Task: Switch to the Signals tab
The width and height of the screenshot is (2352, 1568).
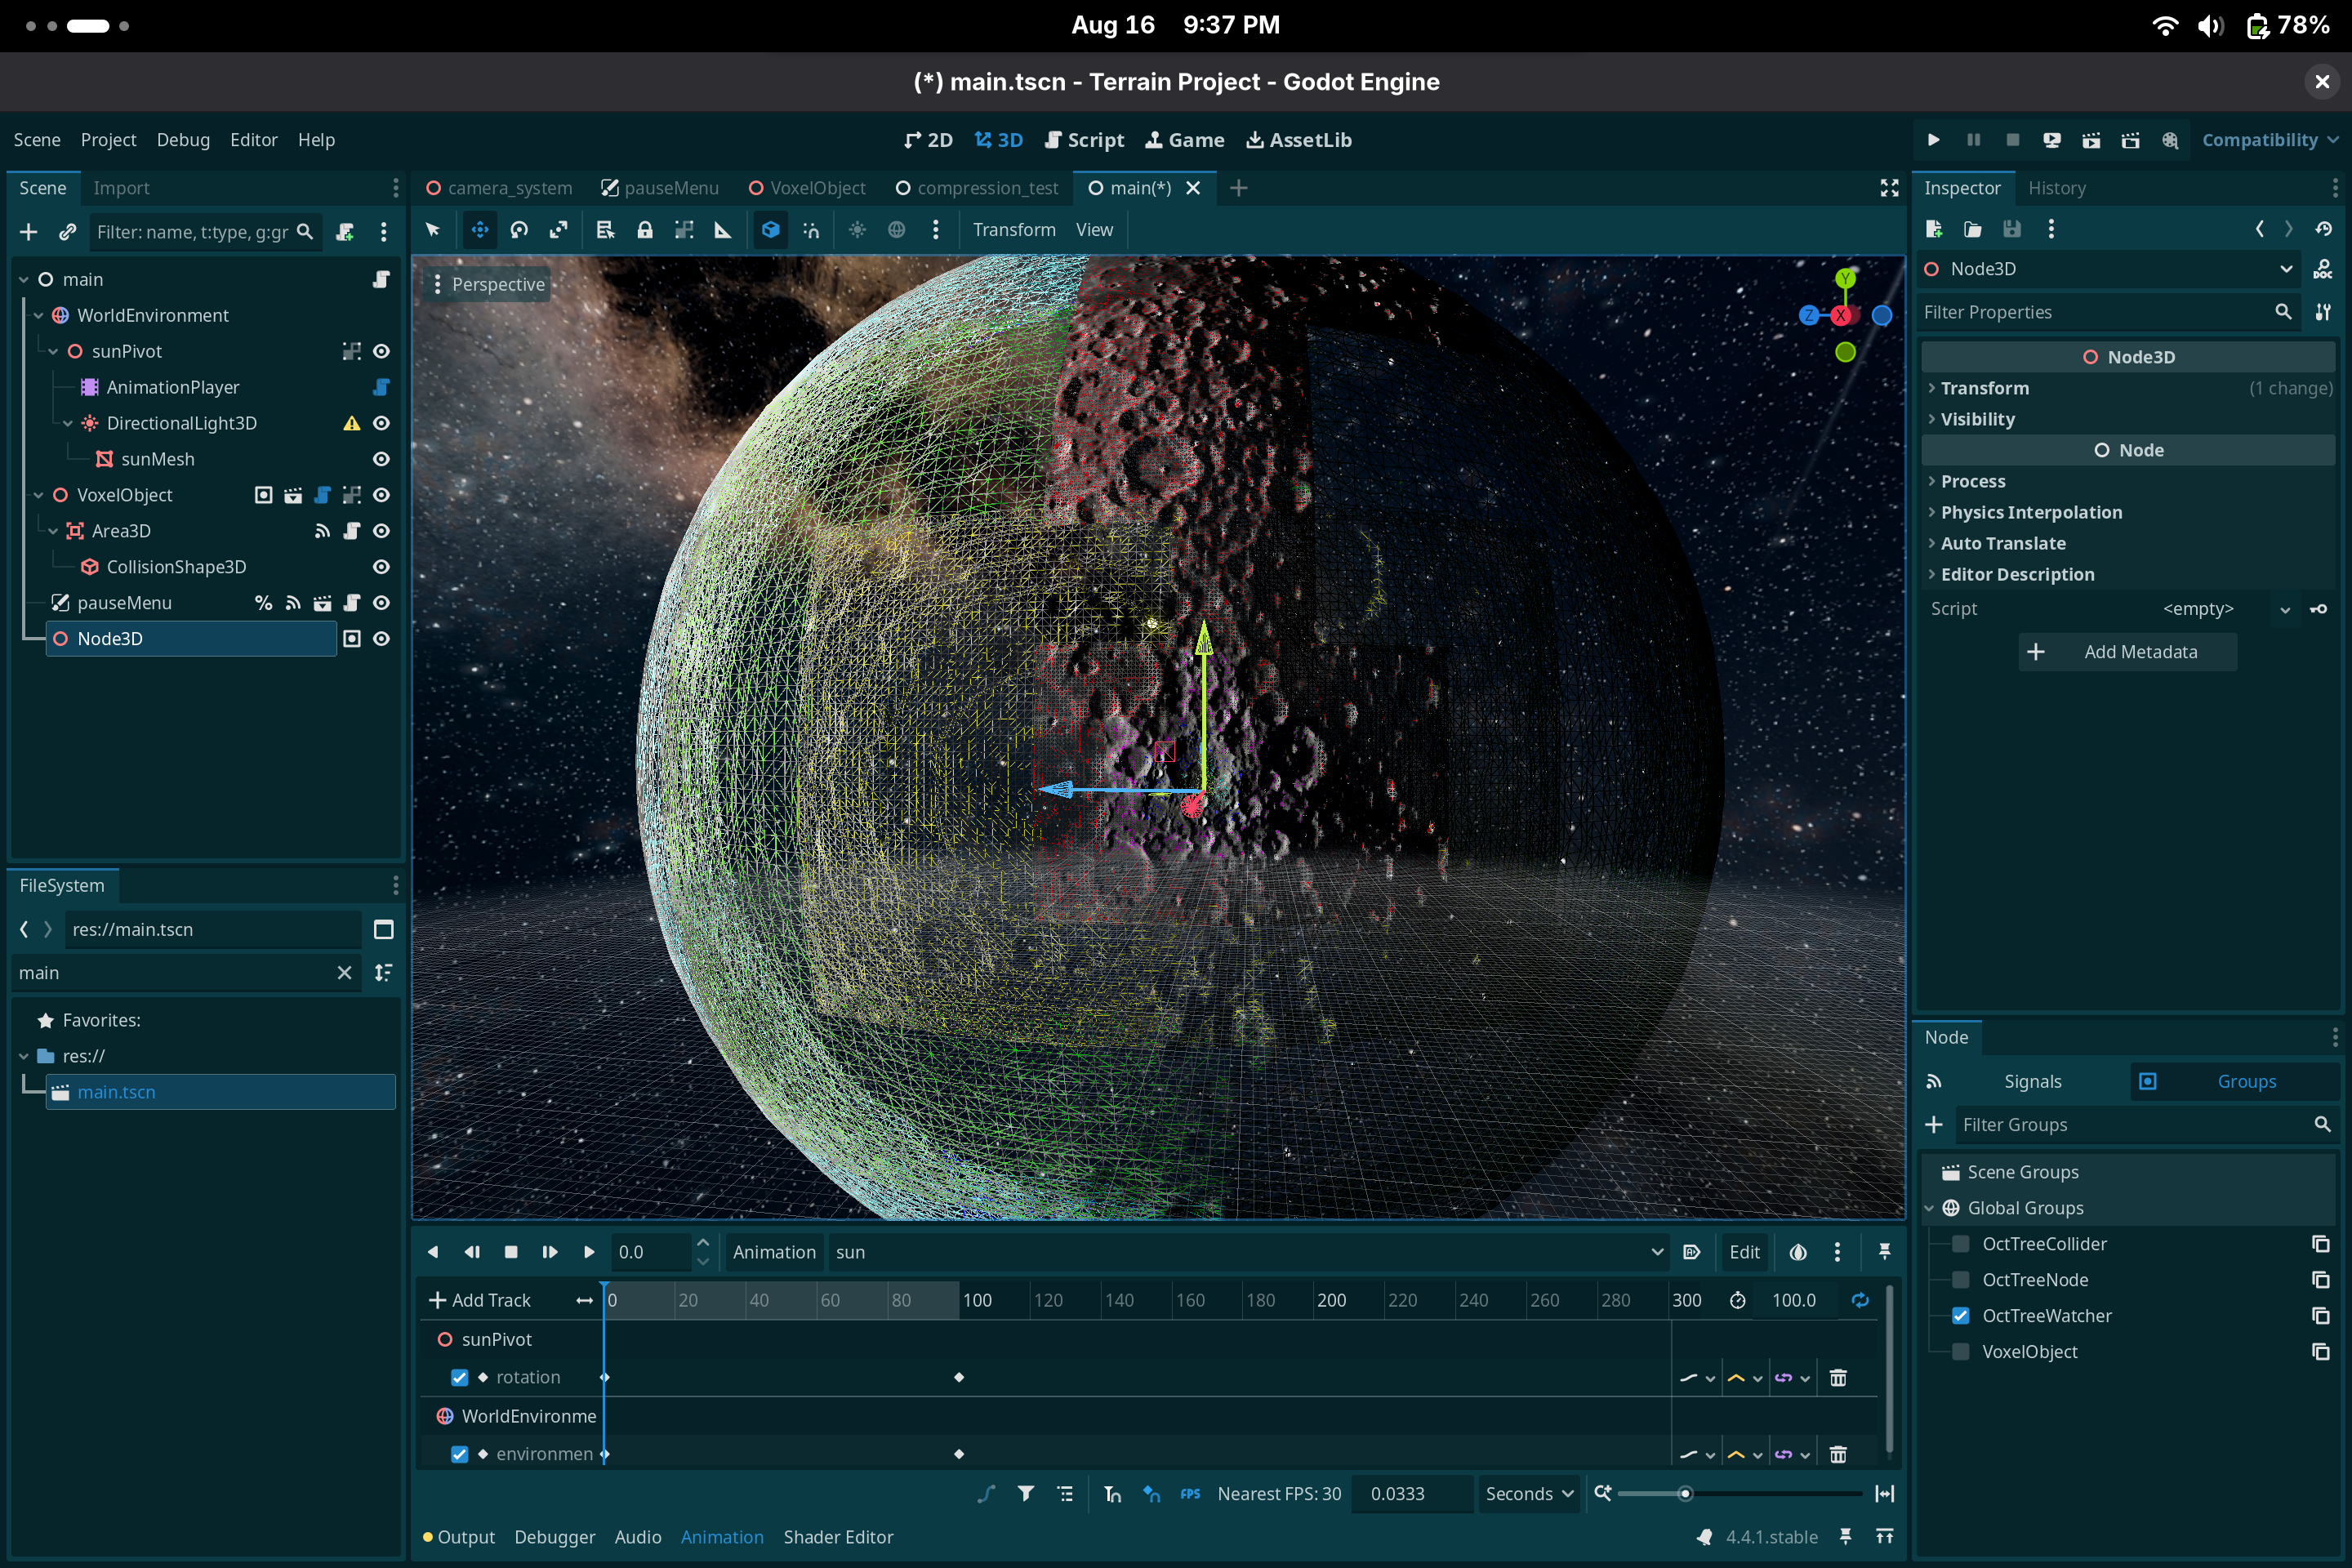Action: click(2031, 1081)
